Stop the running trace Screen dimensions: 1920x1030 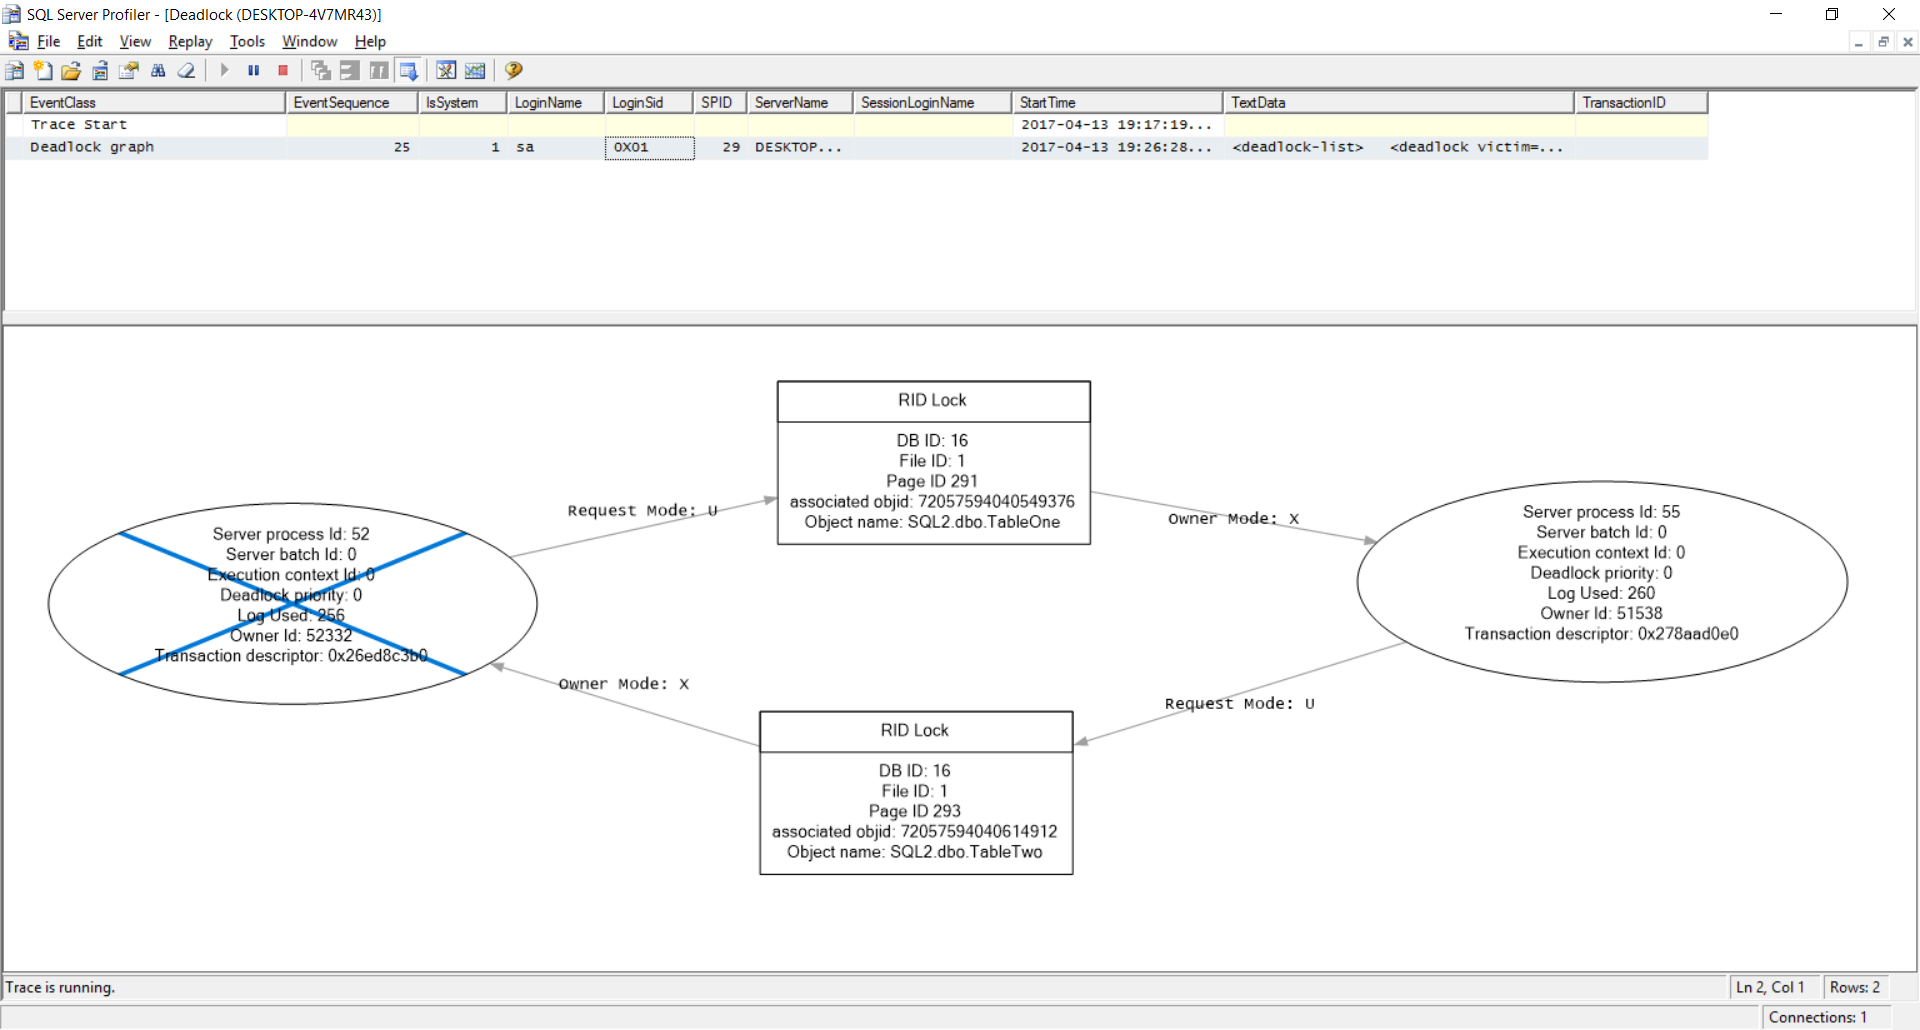tap(283, 71)
